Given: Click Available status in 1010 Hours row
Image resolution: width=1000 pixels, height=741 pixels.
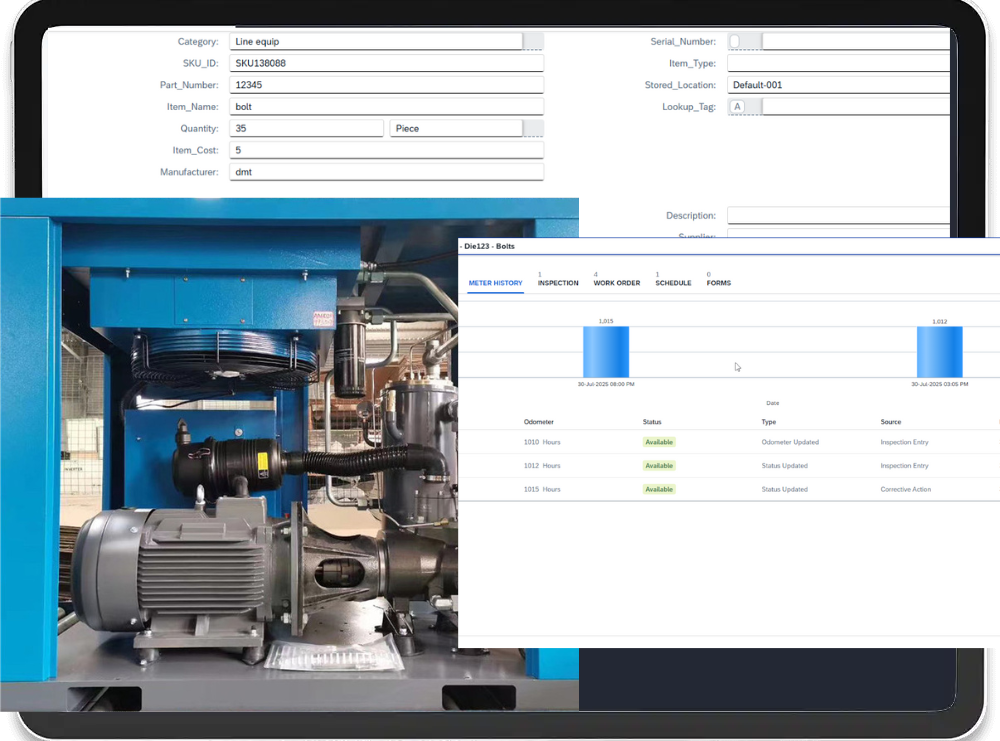Looking at the screenshot, I should [659, 442].
